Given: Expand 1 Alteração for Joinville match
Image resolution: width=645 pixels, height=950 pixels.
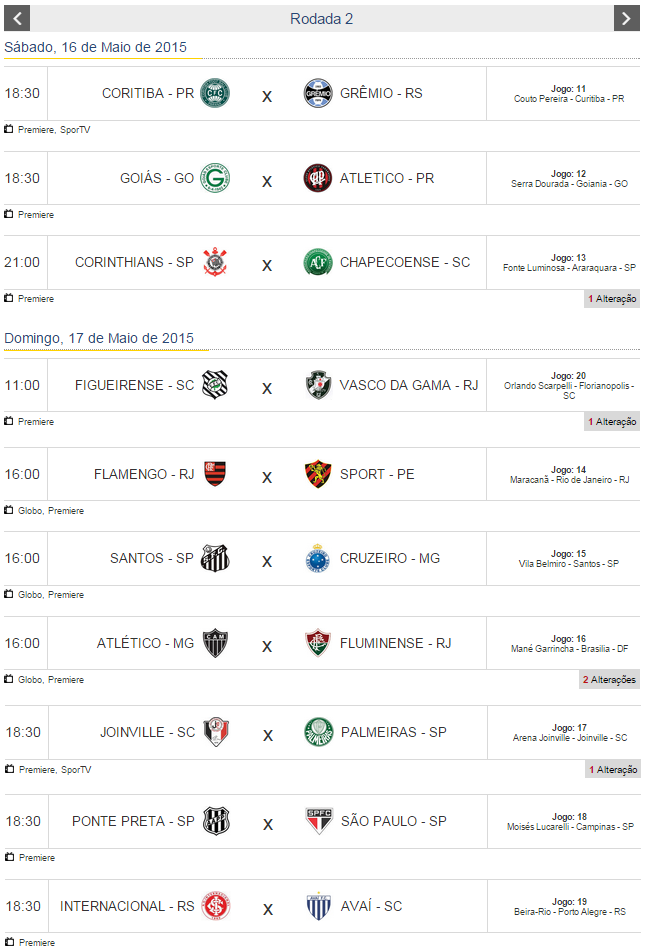Looking at the screenshot, I should (x=612, y=770).
